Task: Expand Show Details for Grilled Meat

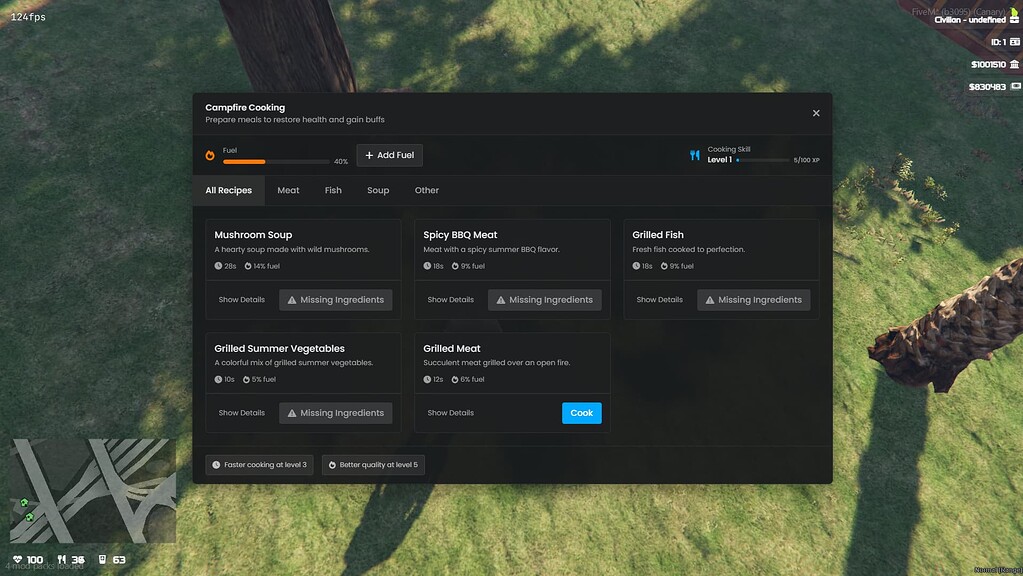Action: tap(451, 413)
